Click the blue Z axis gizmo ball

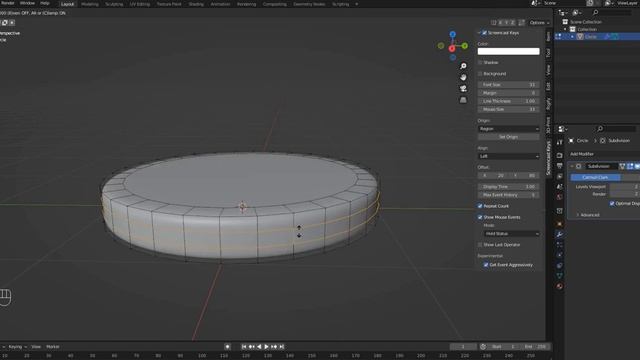pos(453,34)
